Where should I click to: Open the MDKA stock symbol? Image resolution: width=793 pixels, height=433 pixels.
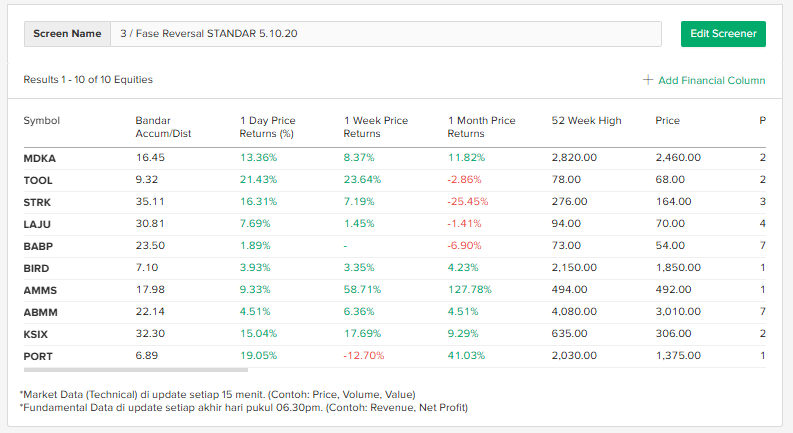pos(39,158)
